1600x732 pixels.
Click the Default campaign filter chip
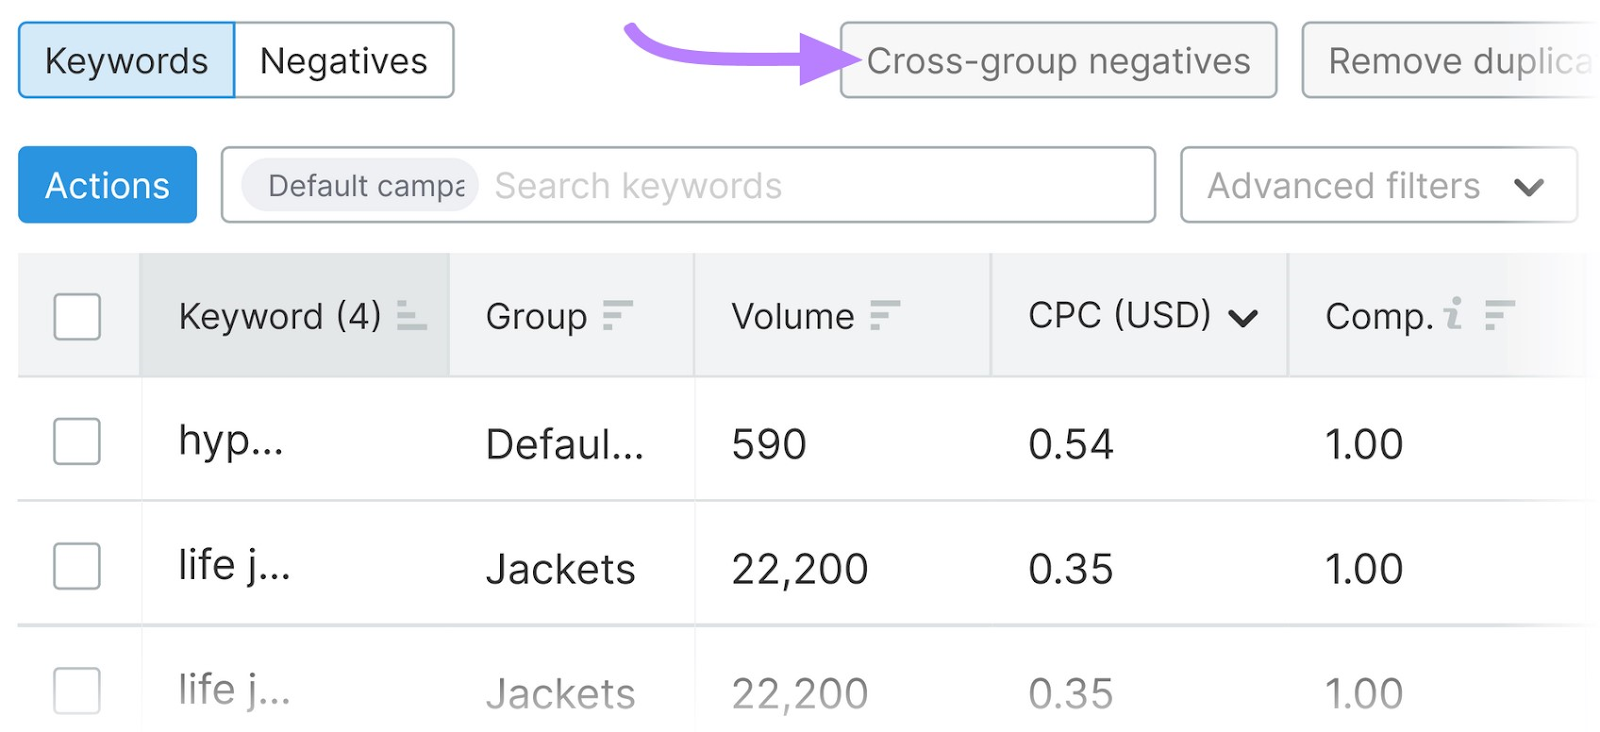(x=357, y=185)
